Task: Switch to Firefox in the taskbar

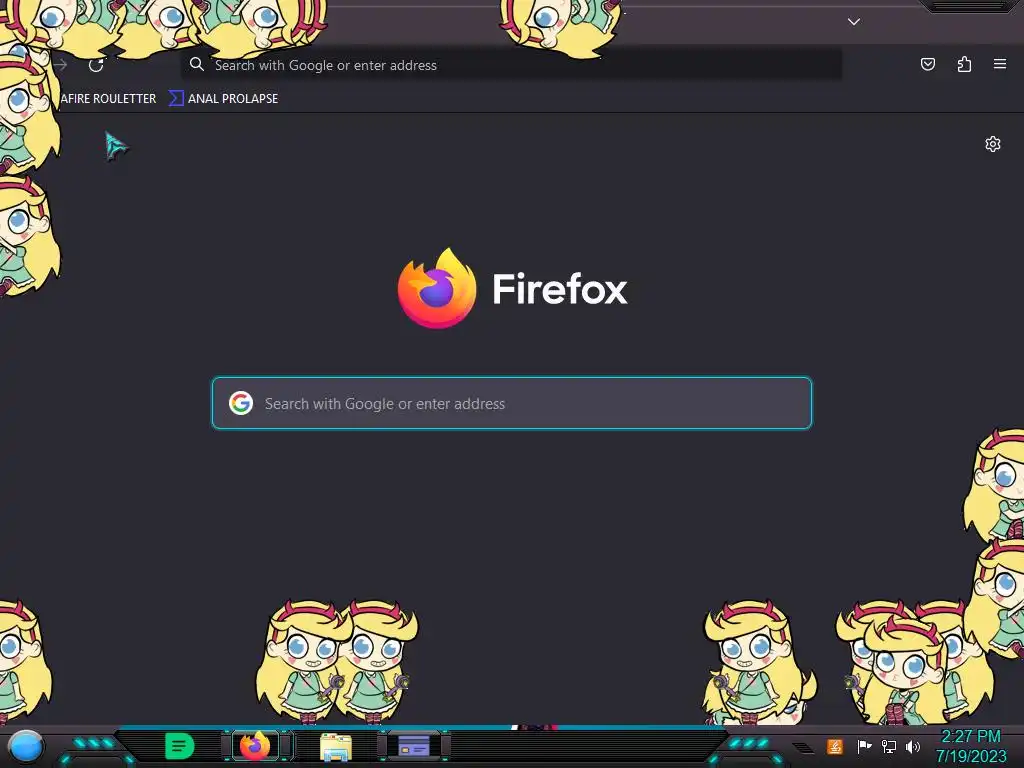Action: pyautogui.click(x=255, y=745)
